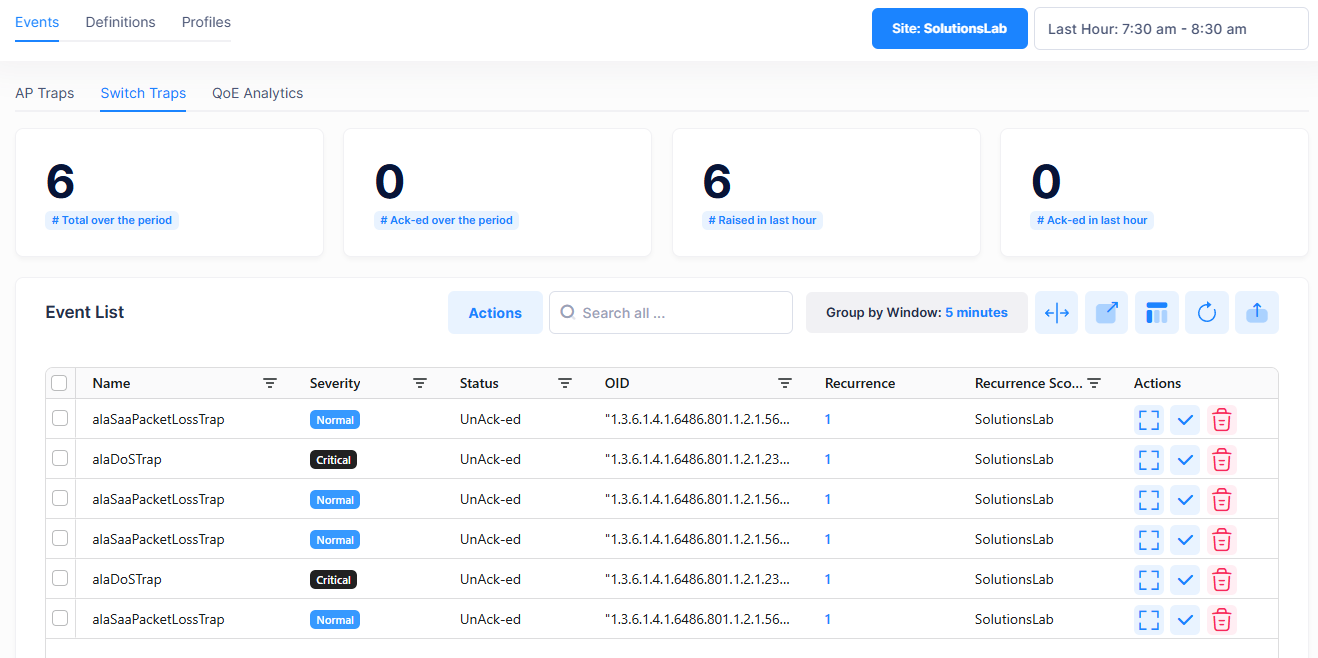Refresh the Event List
The image size is (1318, 658).
[x=1207, y=313]
